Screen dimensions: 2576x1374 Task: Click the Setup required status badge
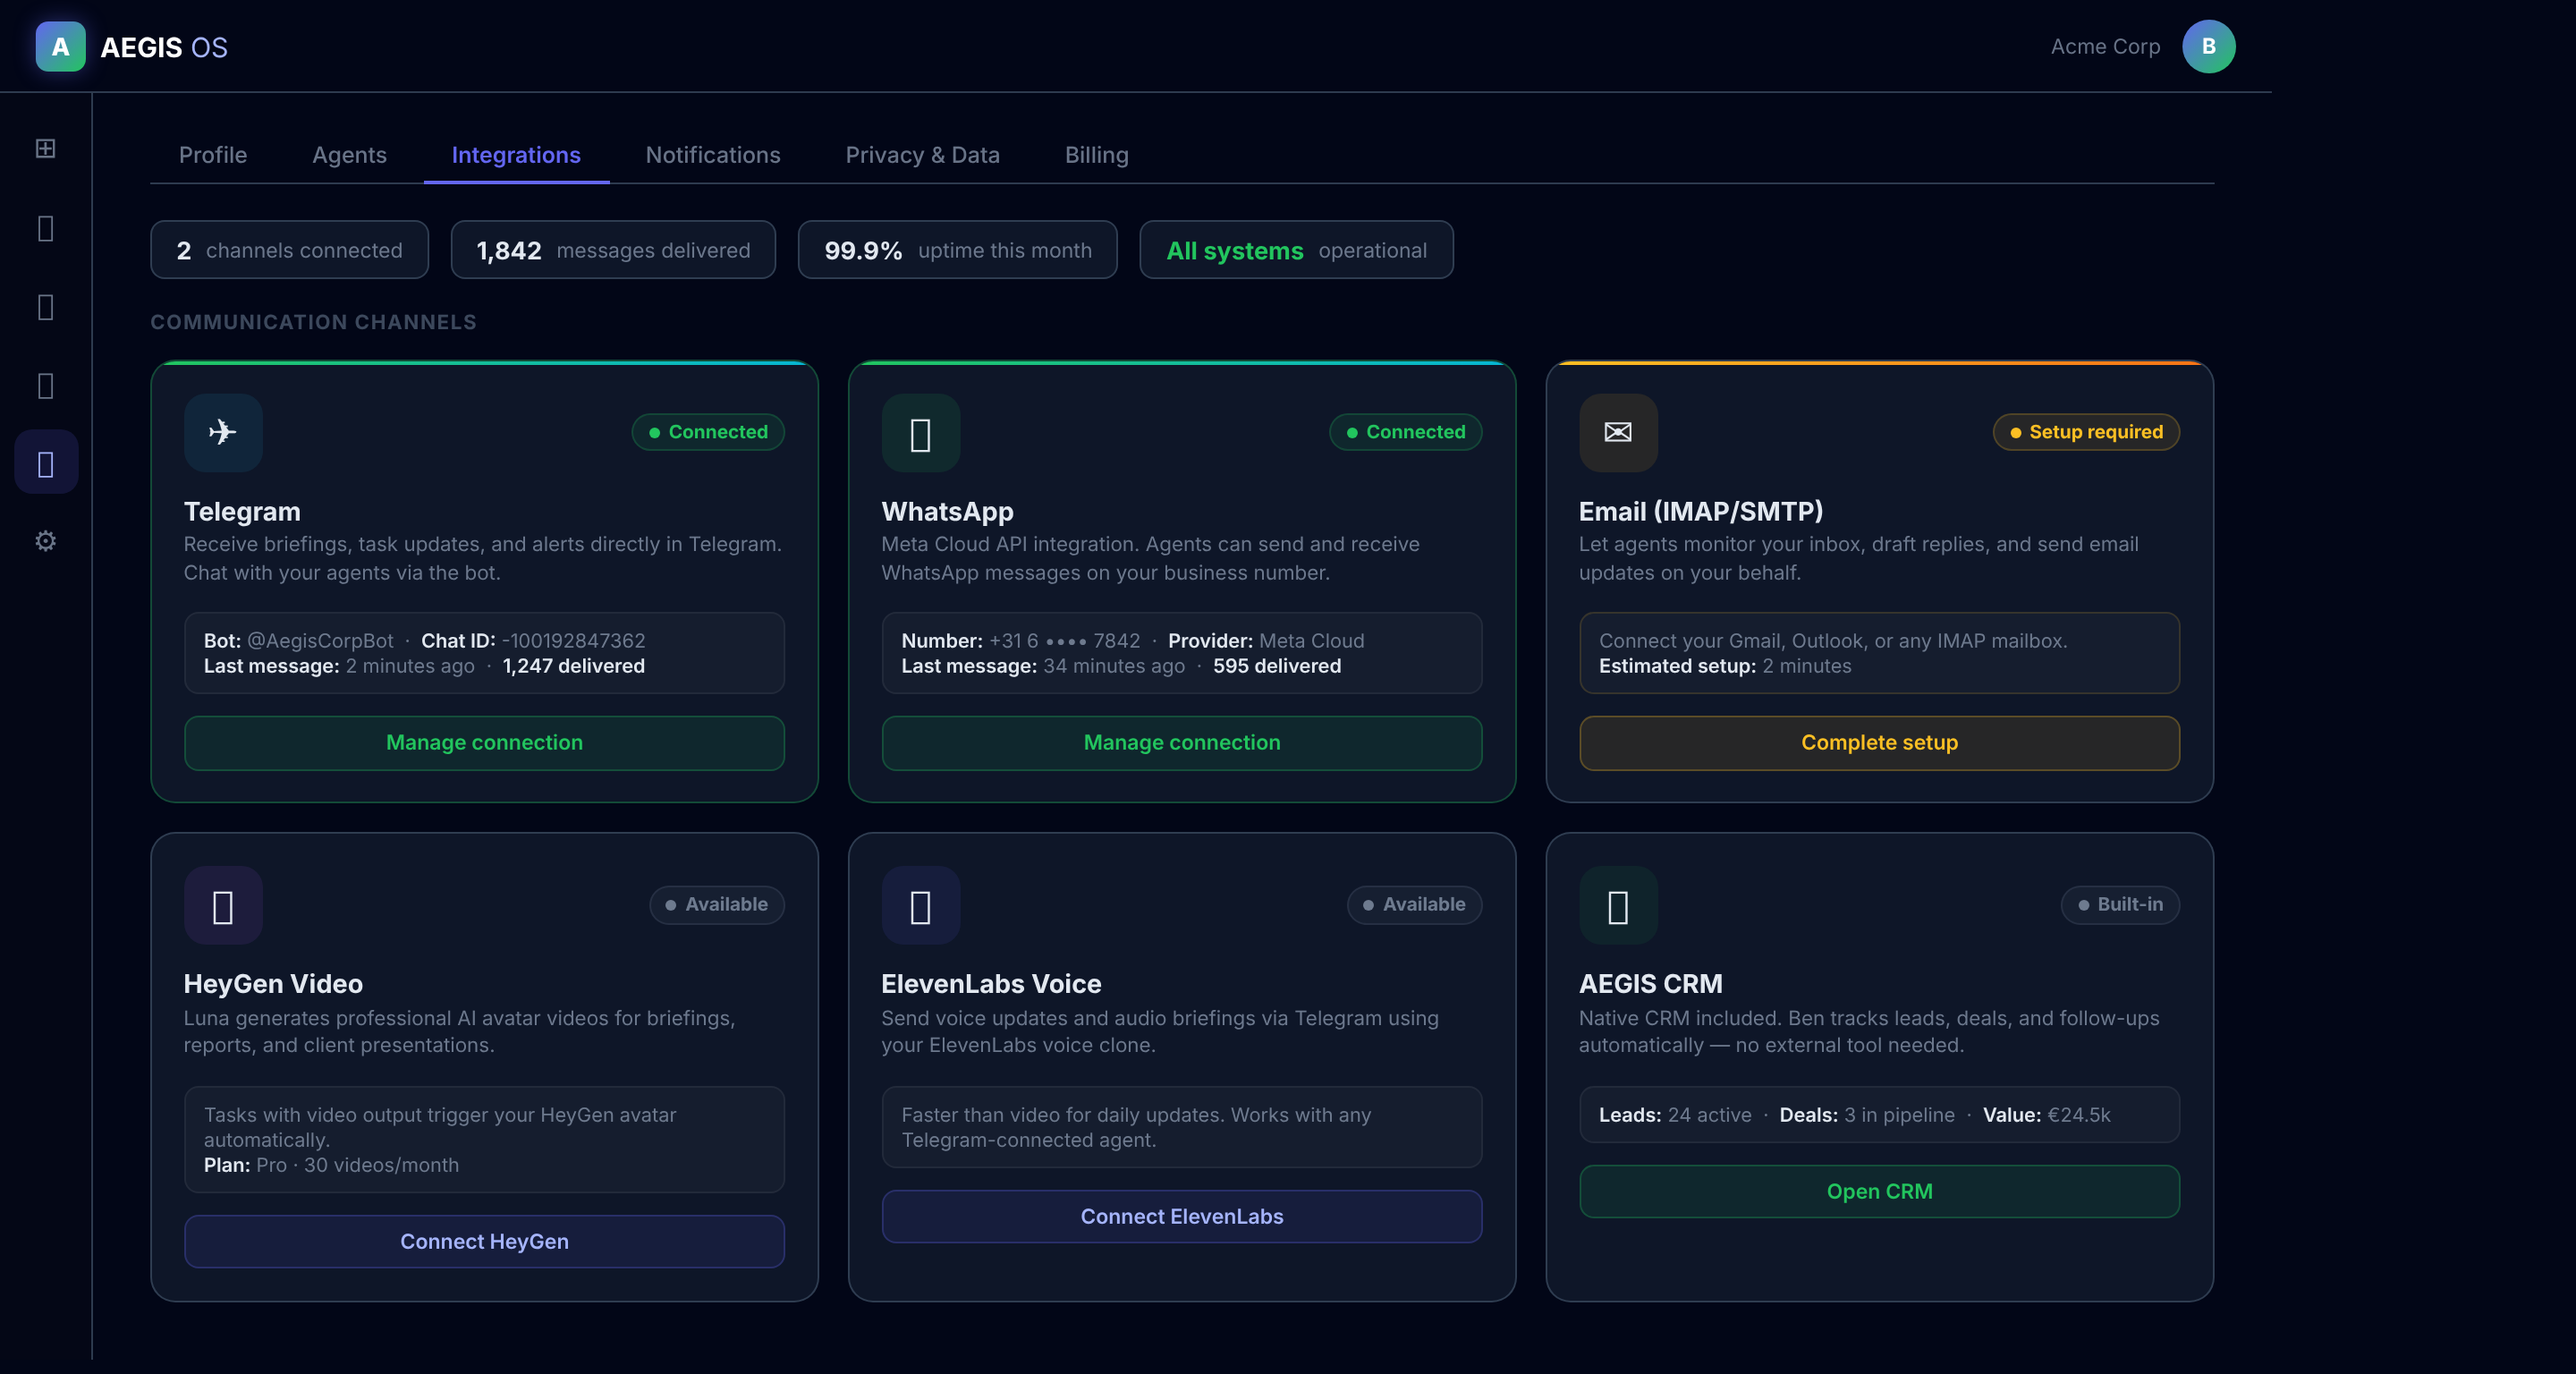[x=2085, y=432]
